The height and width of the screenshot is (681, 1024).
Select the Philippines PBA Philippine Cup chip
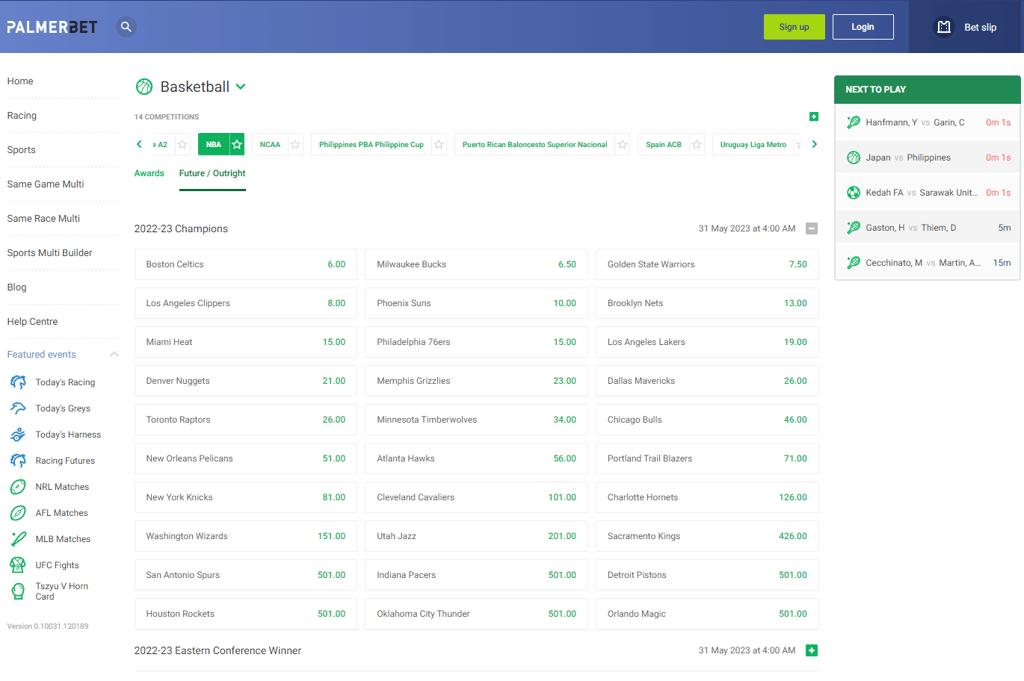[371, 144]
